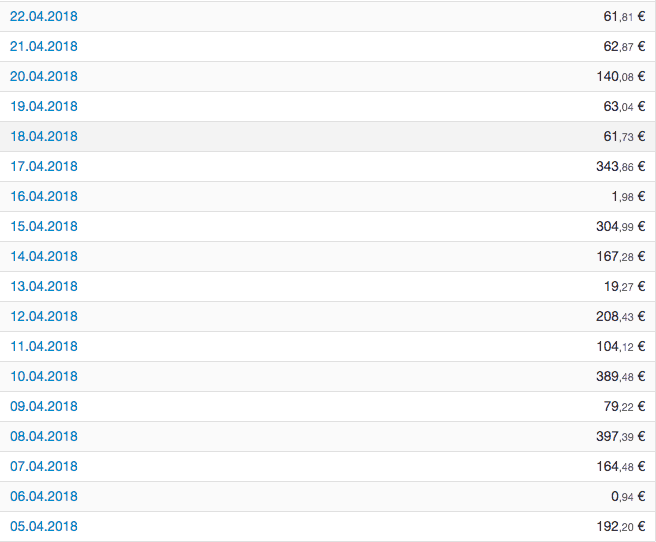Select the 06.04.2018 date link
Viewport: 656px width, 542px height.
(44, 496)
